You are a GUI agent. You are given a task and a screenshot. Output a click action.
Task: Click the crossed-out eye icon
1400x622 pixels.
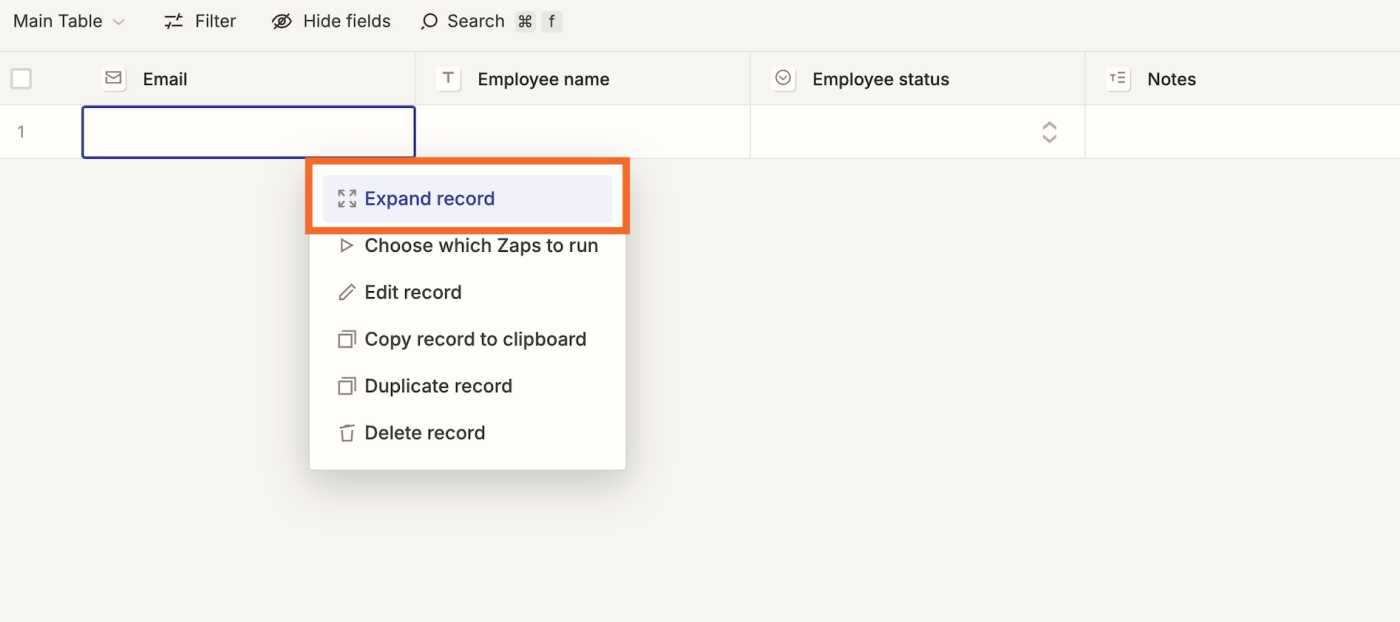(282, 21)
